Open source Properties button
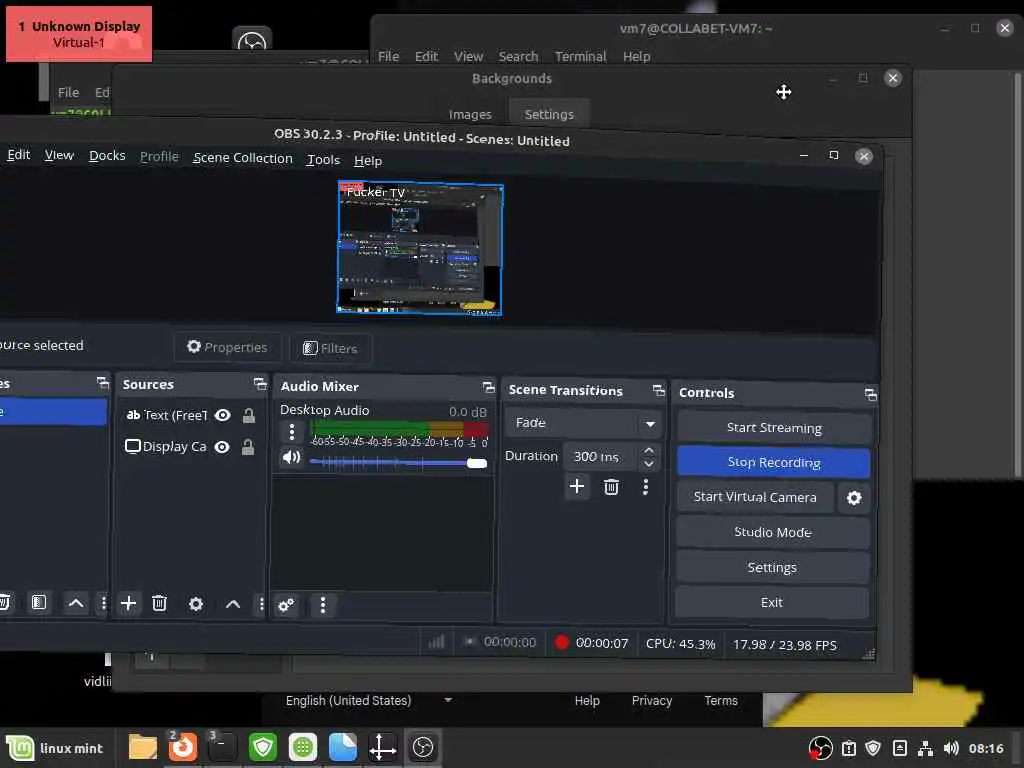Screen dimensions: 1024x768 [227, 347]
